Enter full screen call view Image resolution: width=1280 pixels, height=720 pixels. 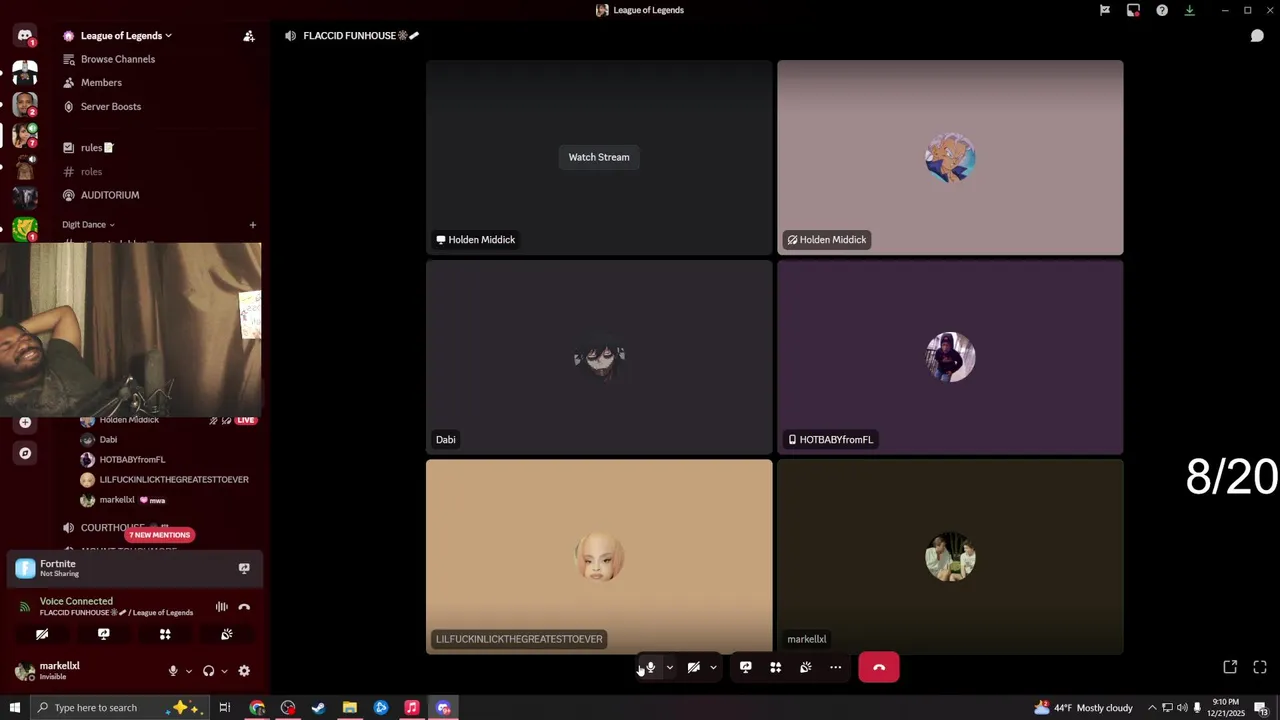[x=1260, y=667]
